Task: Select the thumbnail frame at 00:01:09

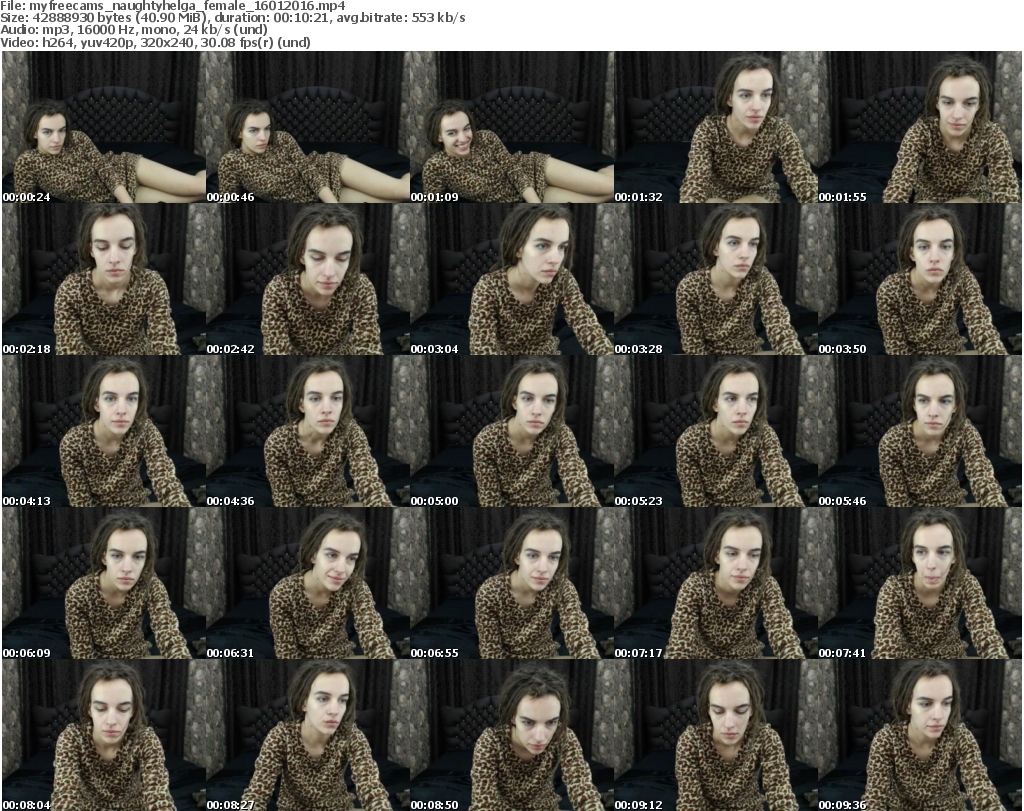Action: [x=511, y=127]
